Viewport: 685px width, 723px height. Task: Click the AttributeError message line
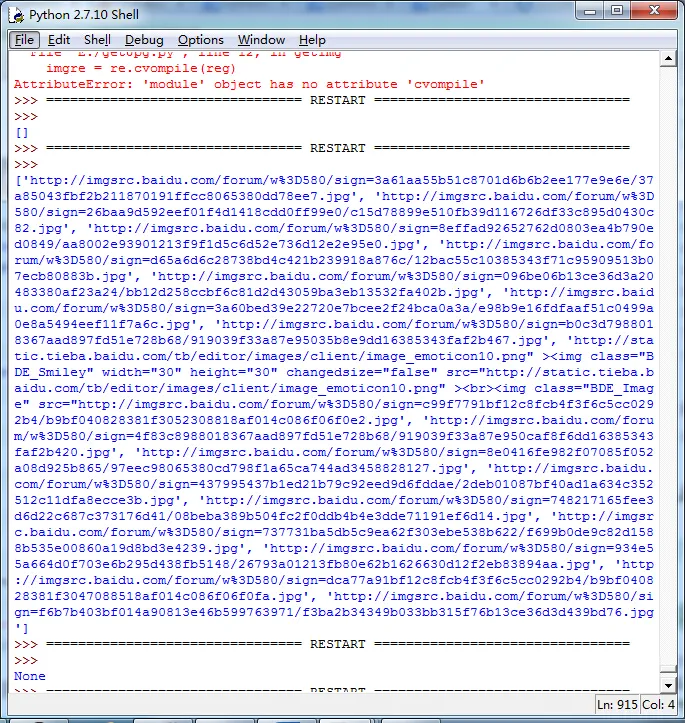pyautogui.click(x=249, y=84)
